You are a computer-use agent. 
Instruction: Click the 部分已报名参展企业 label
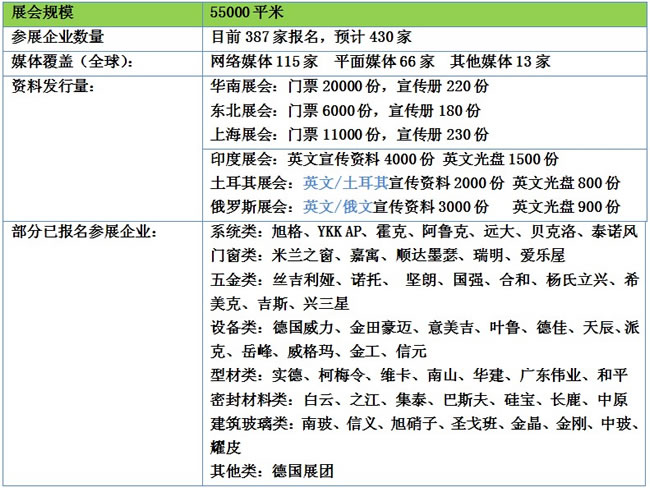(82, 231)
